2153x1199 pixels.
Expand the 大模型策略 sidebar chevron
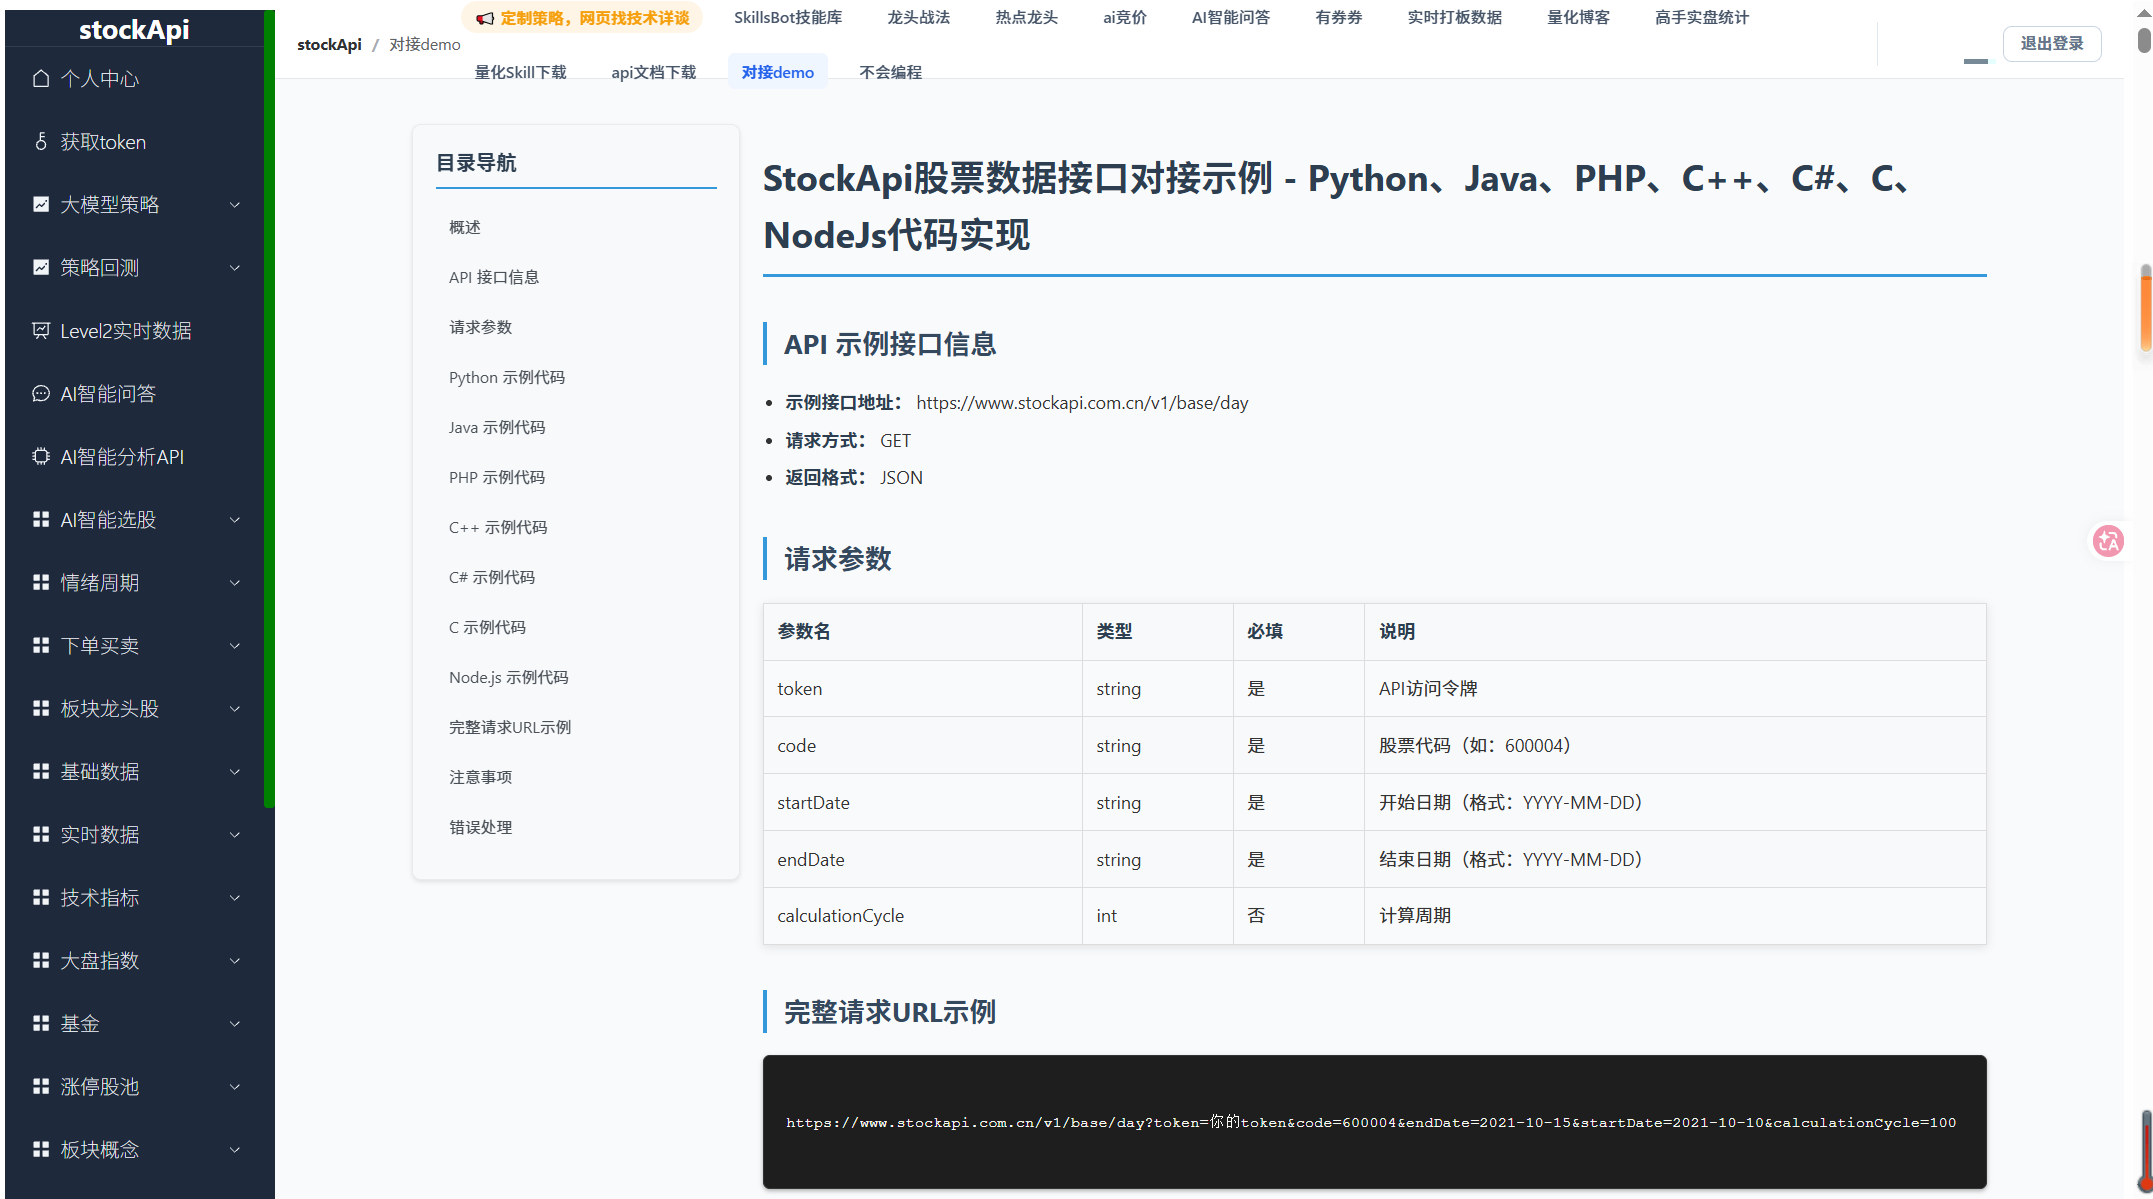[x=235, y=205]
